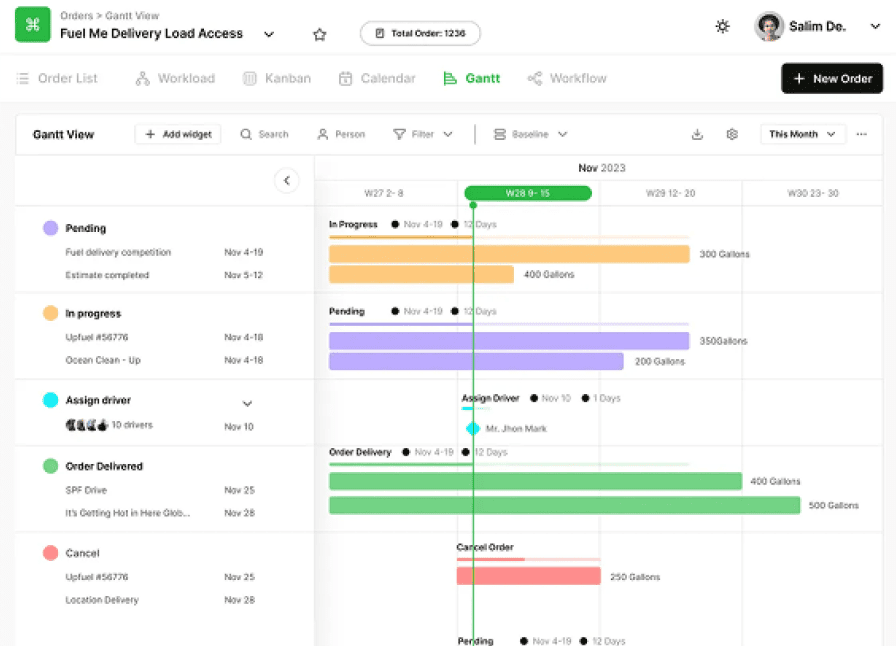896x646 pixels.
Task: Click the green app logo icon
Action: tap(33, 26)
